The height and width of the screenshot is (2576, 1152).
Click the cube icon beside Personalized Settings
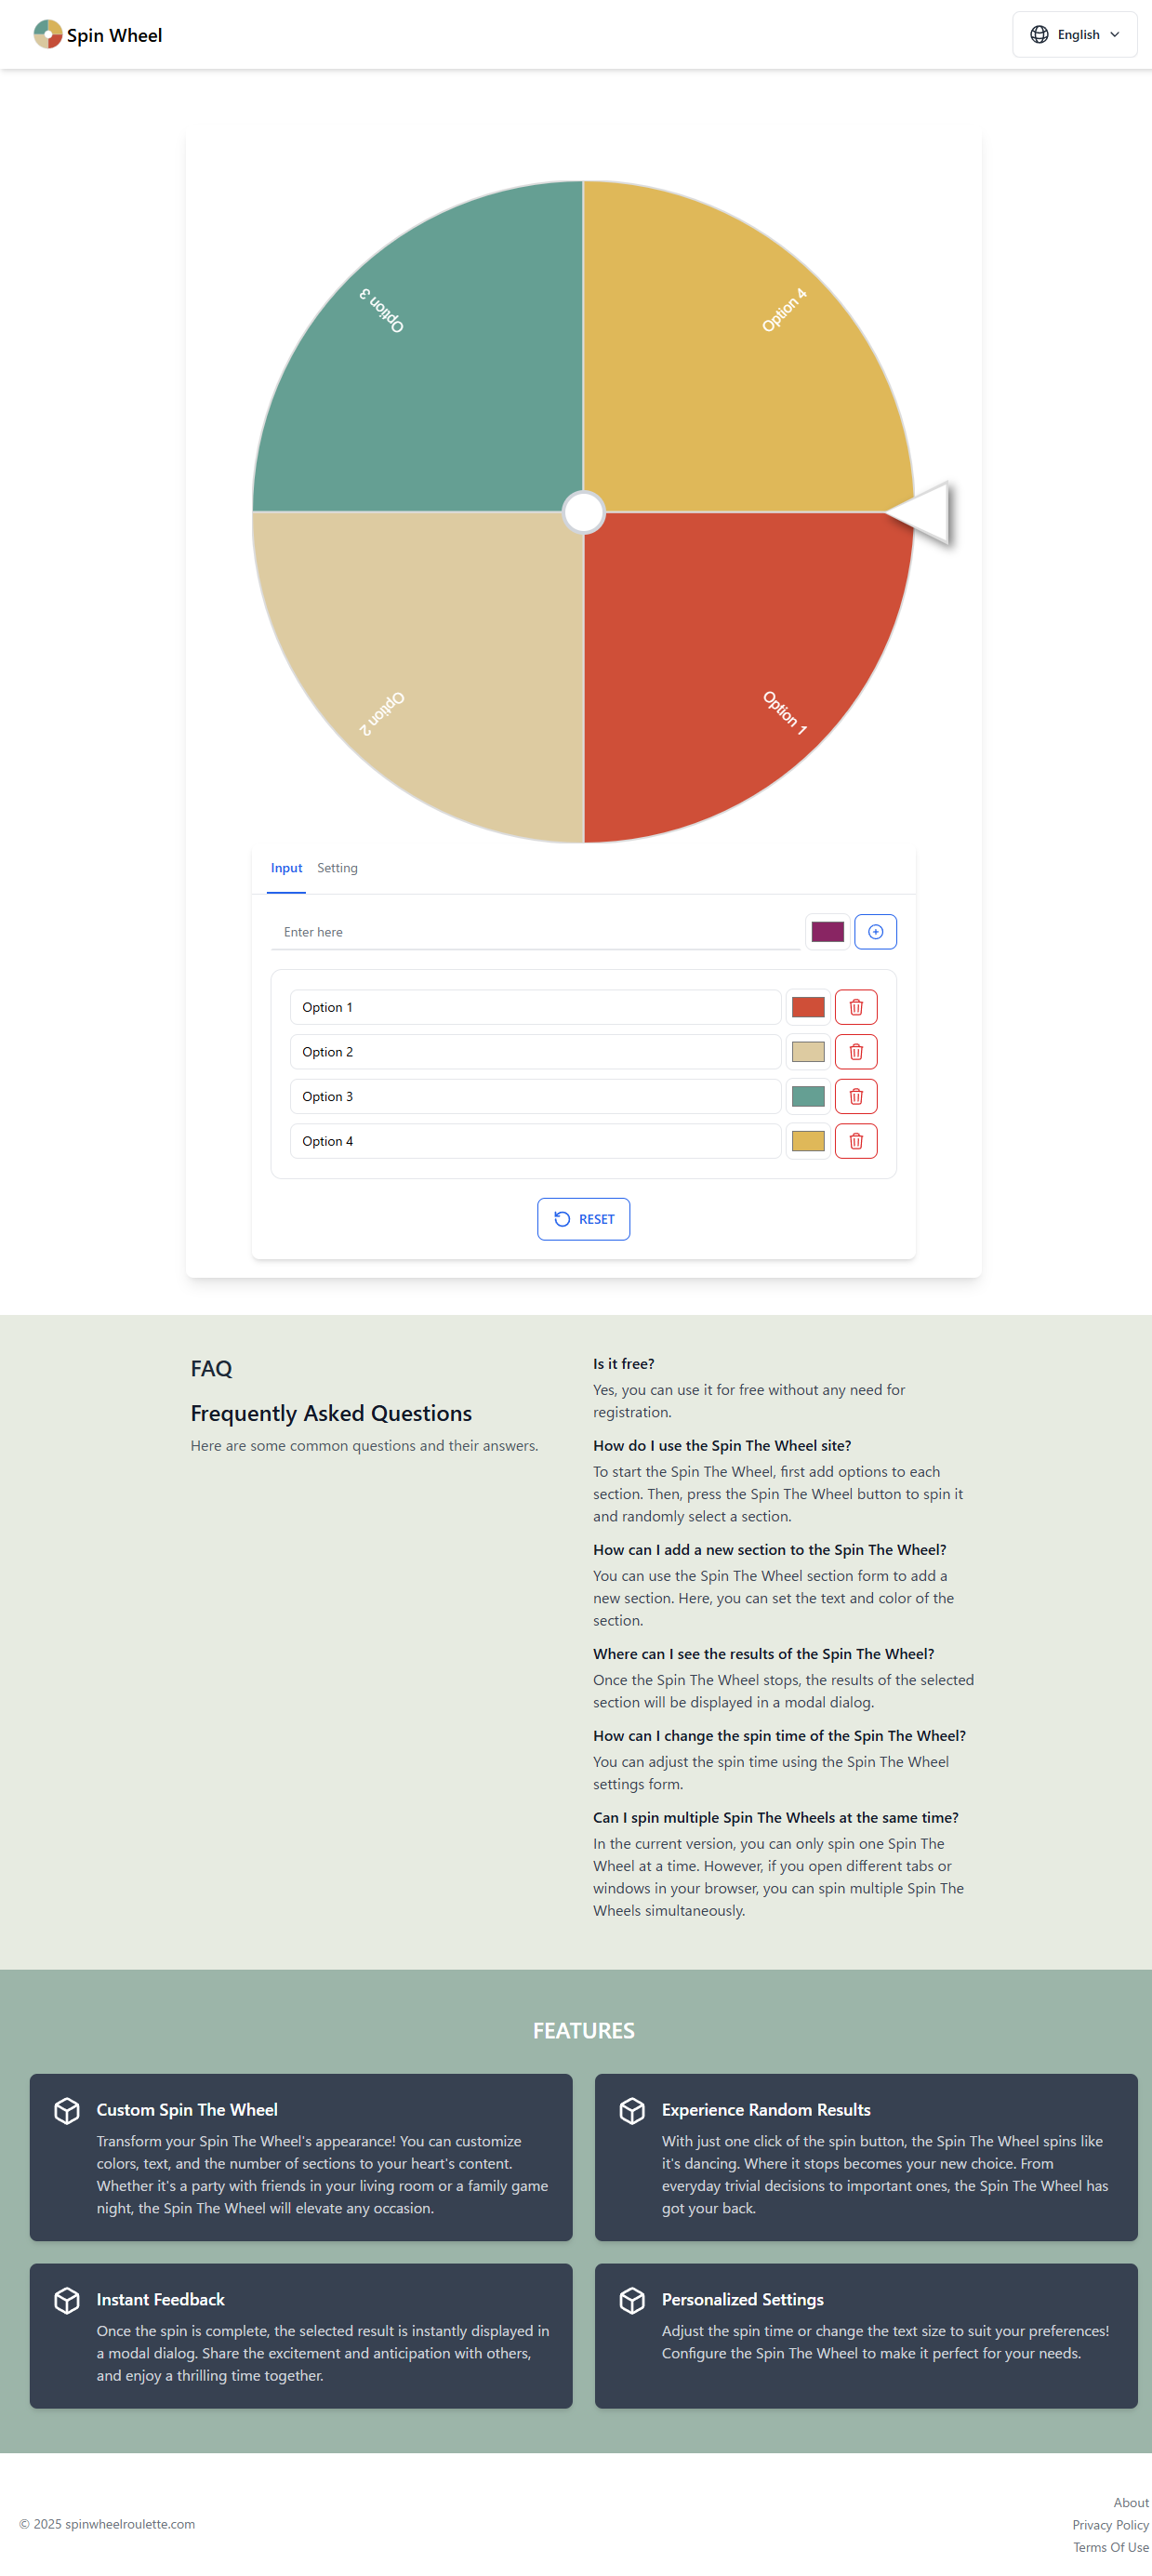[x=633, y=2300]
